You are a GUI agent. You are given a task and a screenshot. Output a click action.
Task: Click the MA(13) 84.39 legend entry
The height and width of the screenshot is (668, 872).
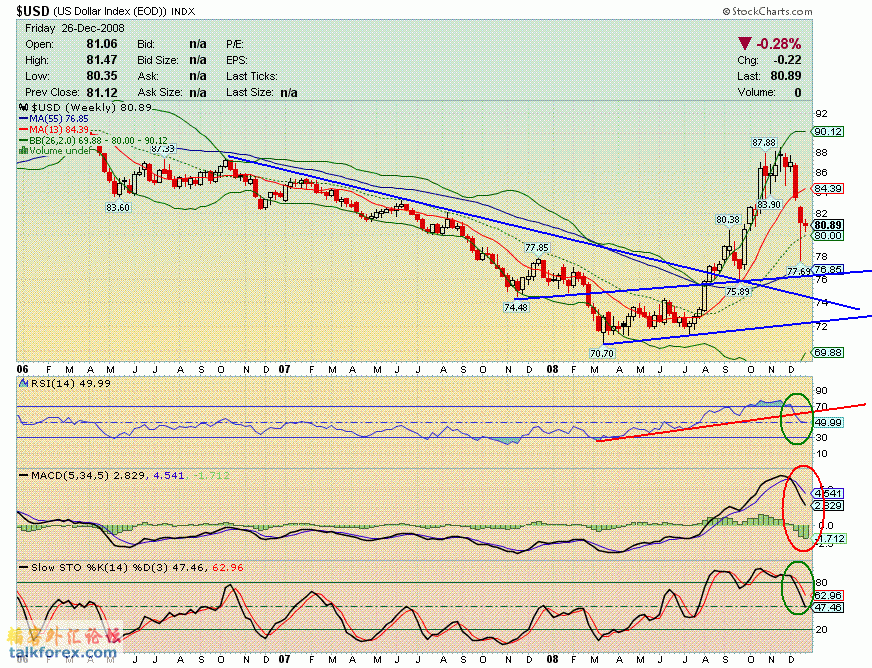[54, 130]
